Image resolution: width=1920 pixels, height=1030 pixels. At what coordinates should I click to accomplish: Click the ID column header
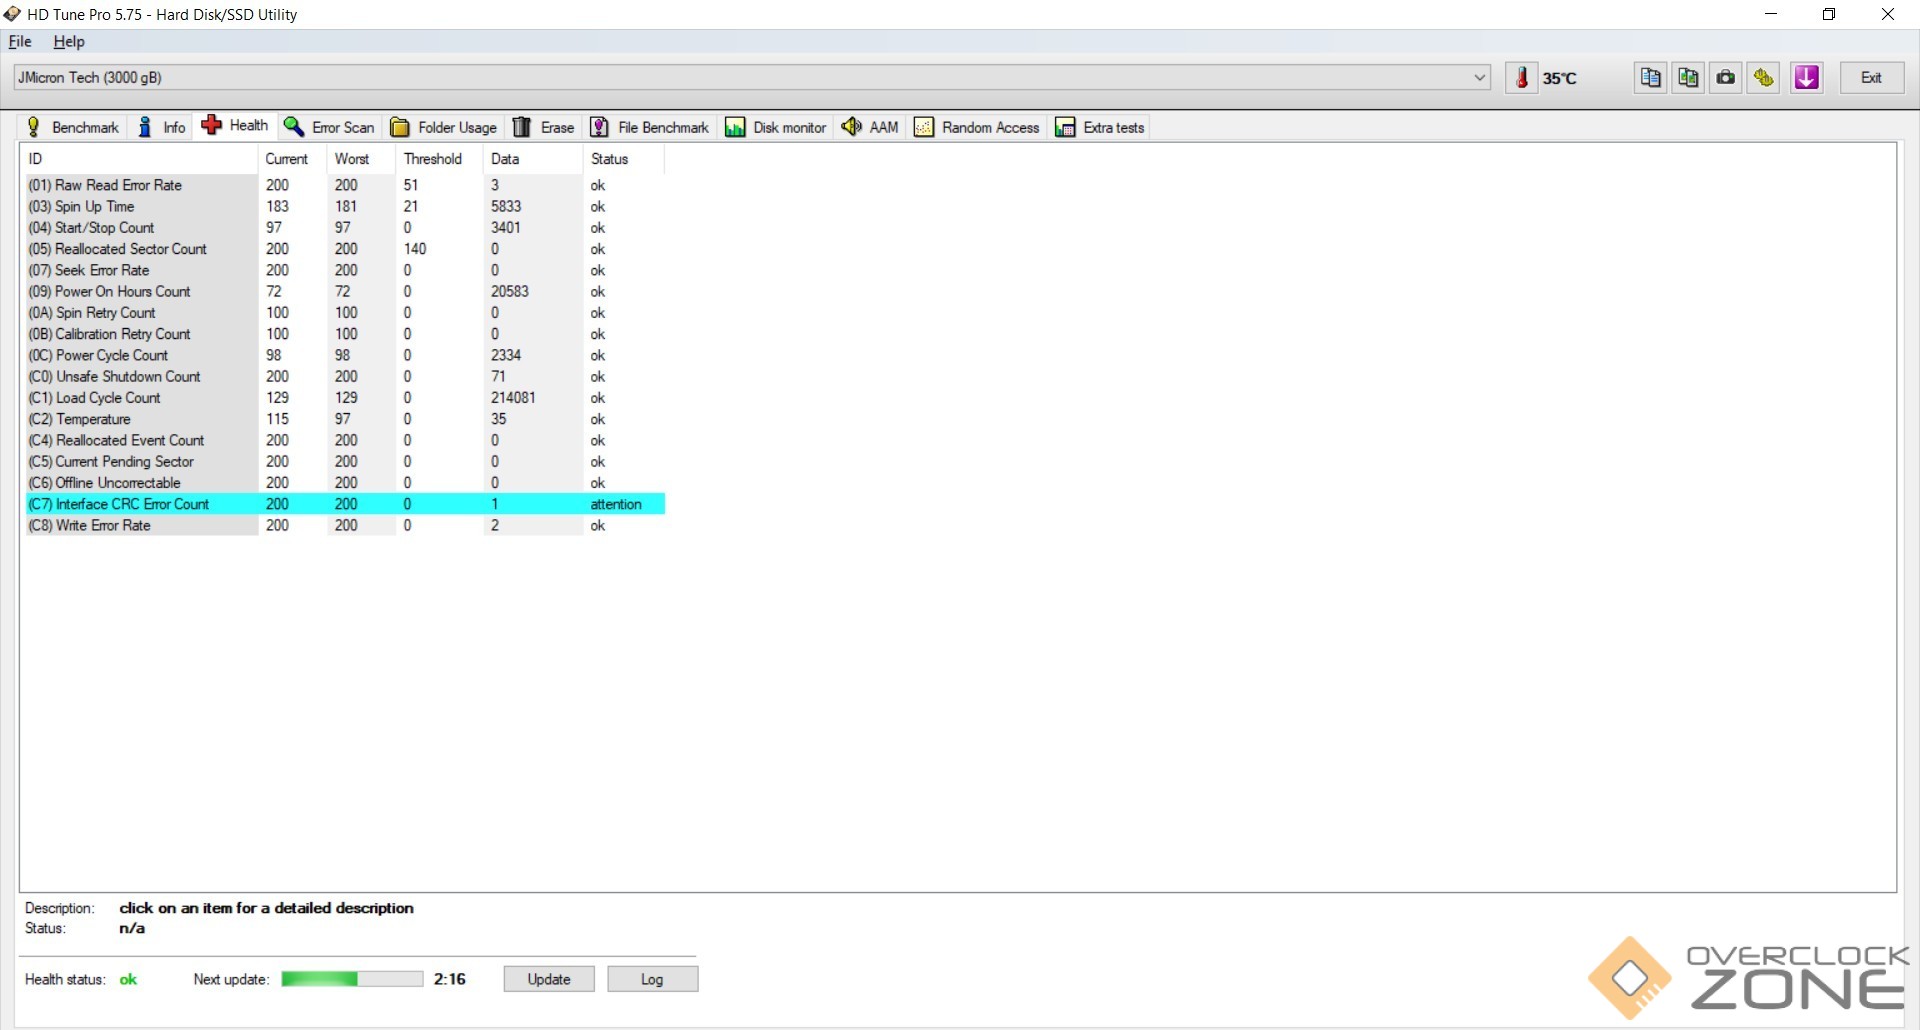(x=141, y=159)
